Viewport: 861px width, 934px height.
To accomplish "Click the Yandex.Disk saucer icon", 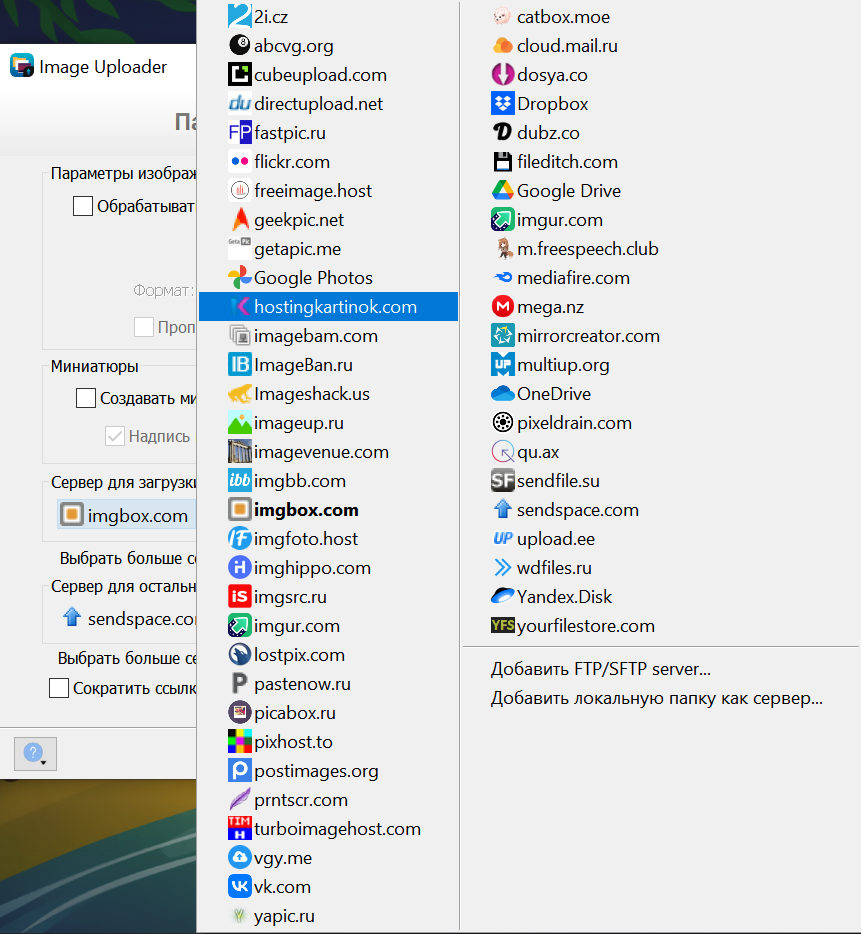I will coord(502,596).
